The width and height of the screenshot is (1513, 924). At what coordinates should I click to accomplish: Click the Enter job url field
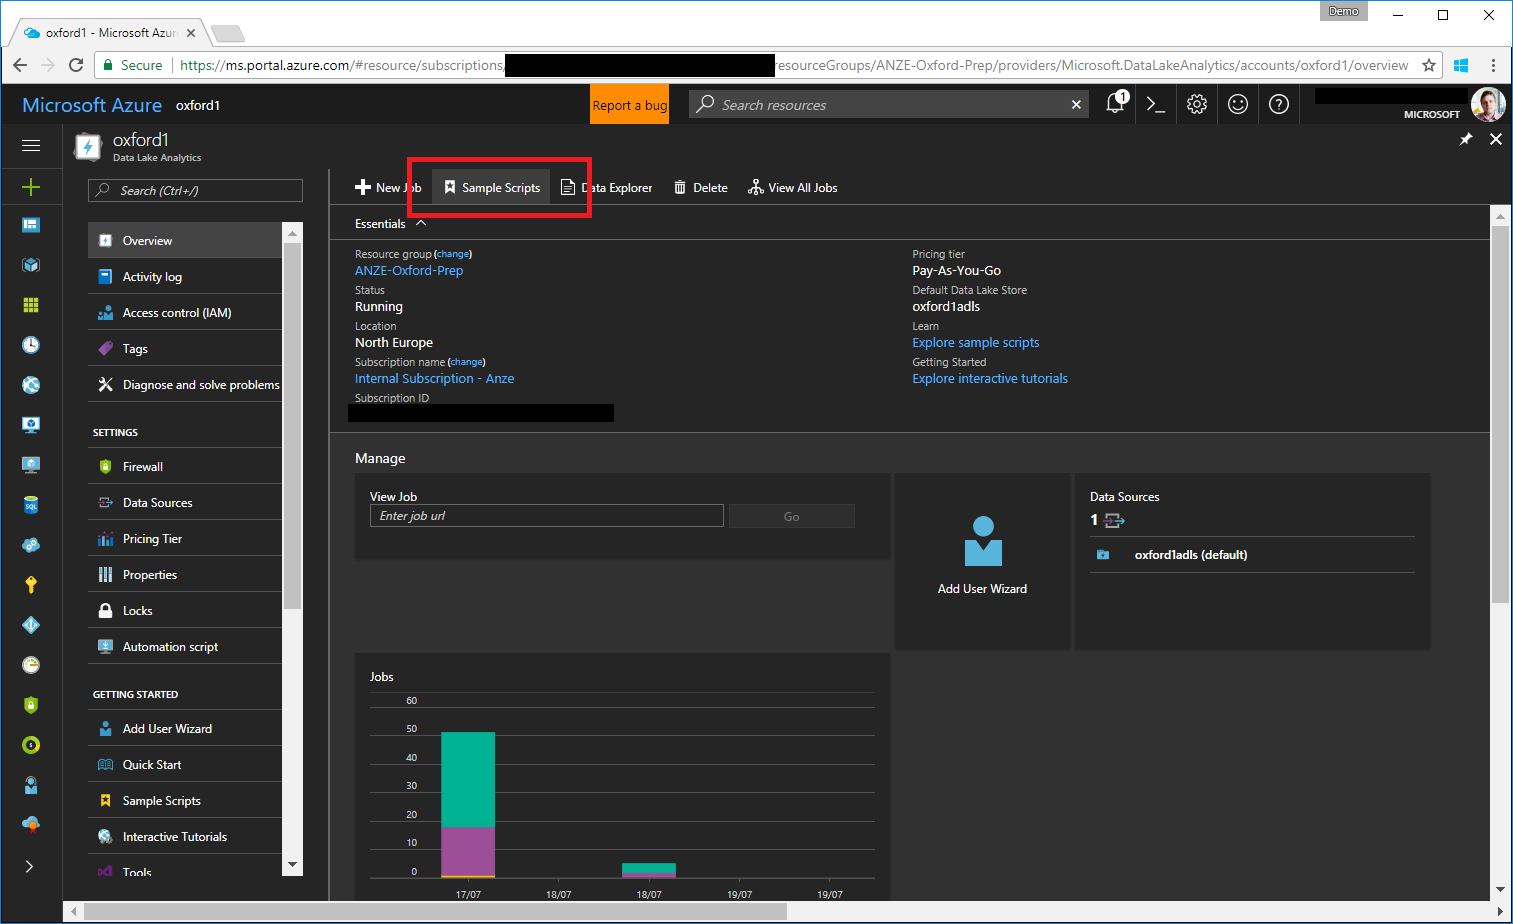547,516
